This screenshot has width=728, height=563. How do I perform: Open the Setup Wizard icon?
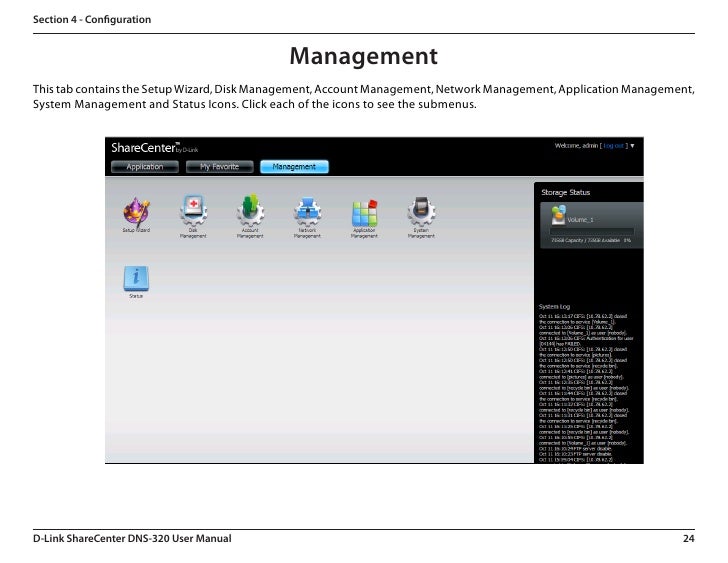click(136, 212)
